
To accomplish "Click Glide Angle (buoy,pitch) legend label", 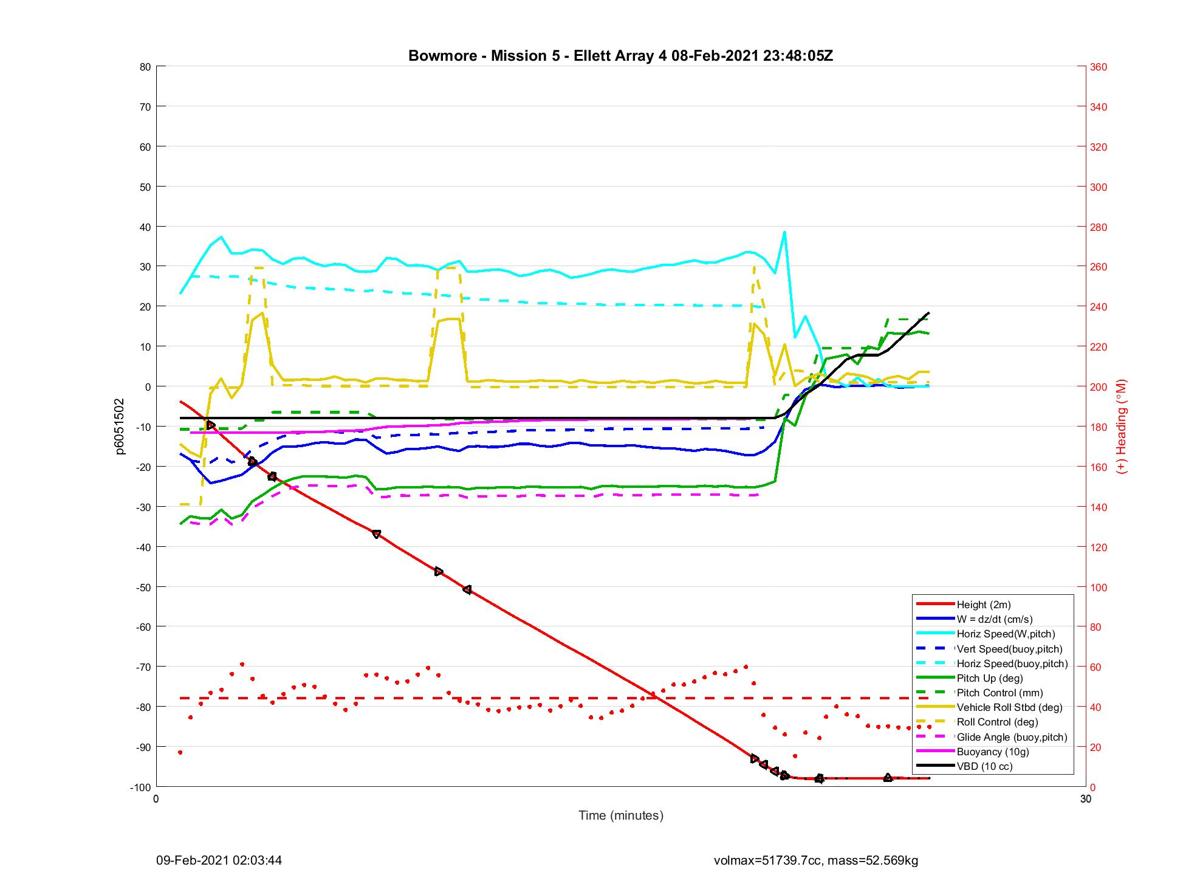I will [x=1011, y=736].
